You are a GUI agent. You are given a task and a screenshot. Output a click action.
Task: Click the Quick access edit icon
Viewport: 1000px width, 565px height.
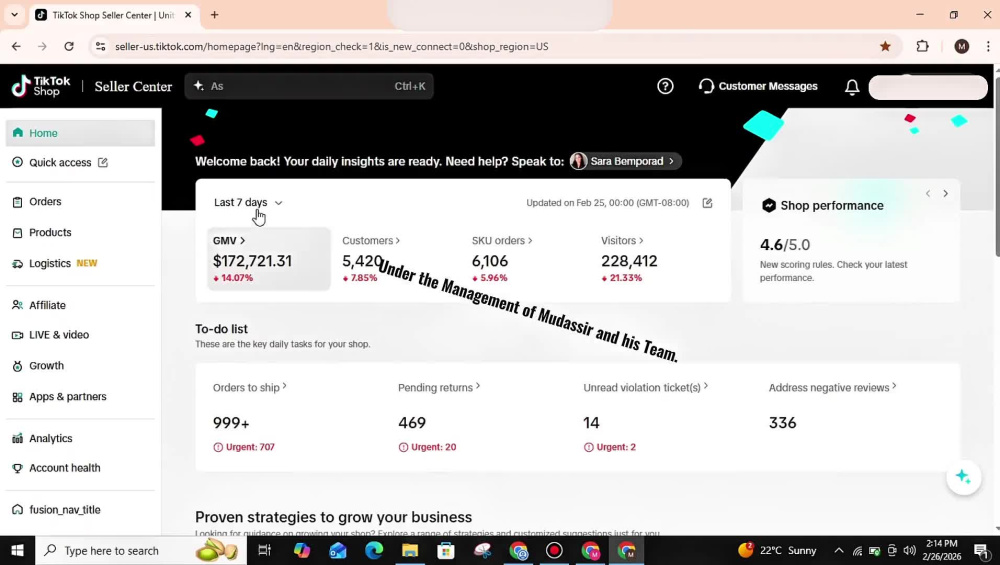tap(103, 163)
